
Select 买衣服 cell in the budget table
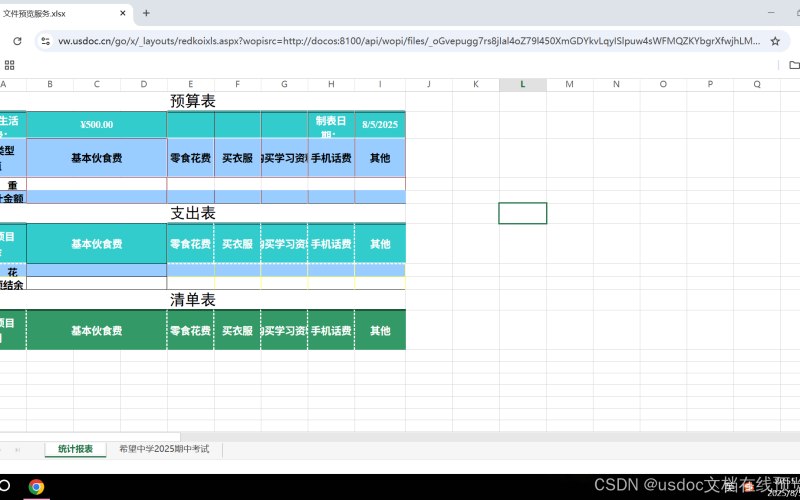(x=237, y=158)
